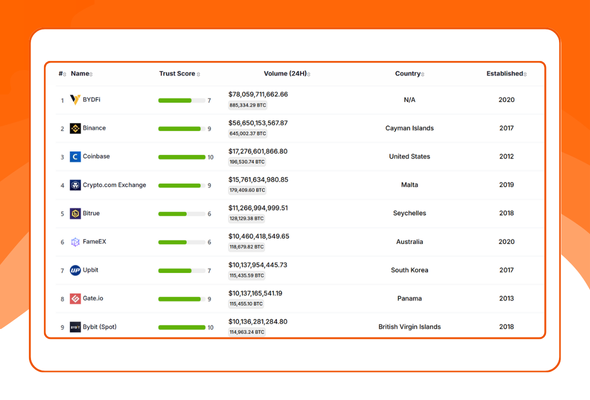The height and width of the screenshot is (400, 590).
Task: Open the Bybit (Spot) exchange link
Action: pyautogui.click(x=100, y=327)
